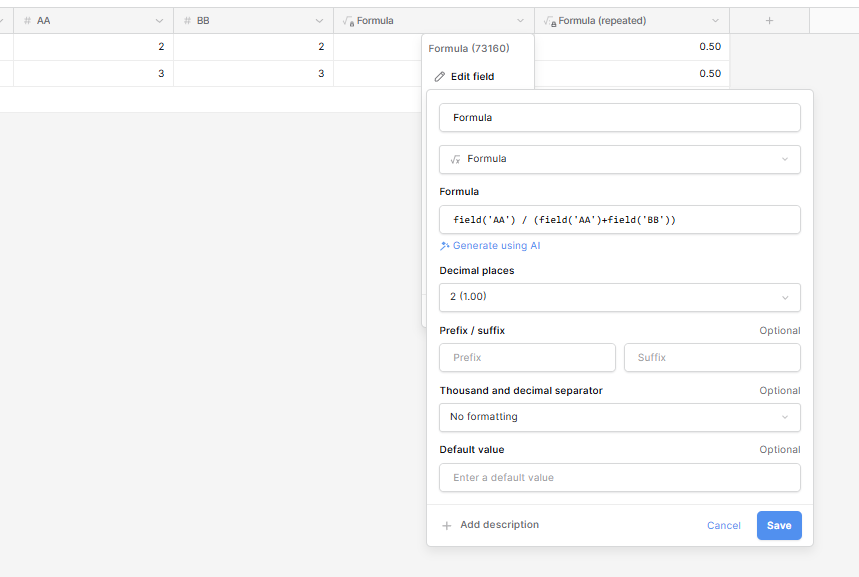Image resolution: width=859 pixels, height=577 pixels.
Task: Click Generate using AI link
Action: pos(490,246)
